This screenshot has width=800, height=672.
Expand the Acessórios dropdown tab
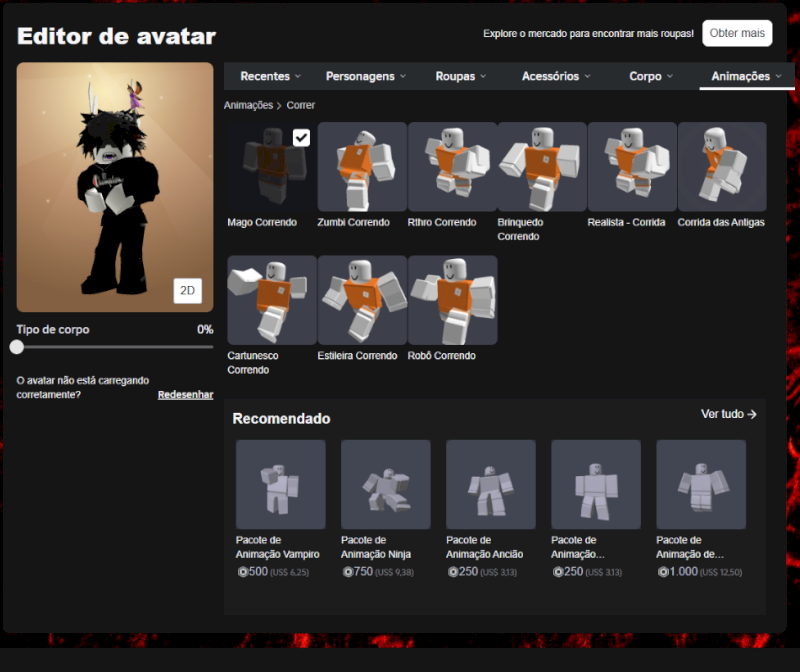(556, 76)
